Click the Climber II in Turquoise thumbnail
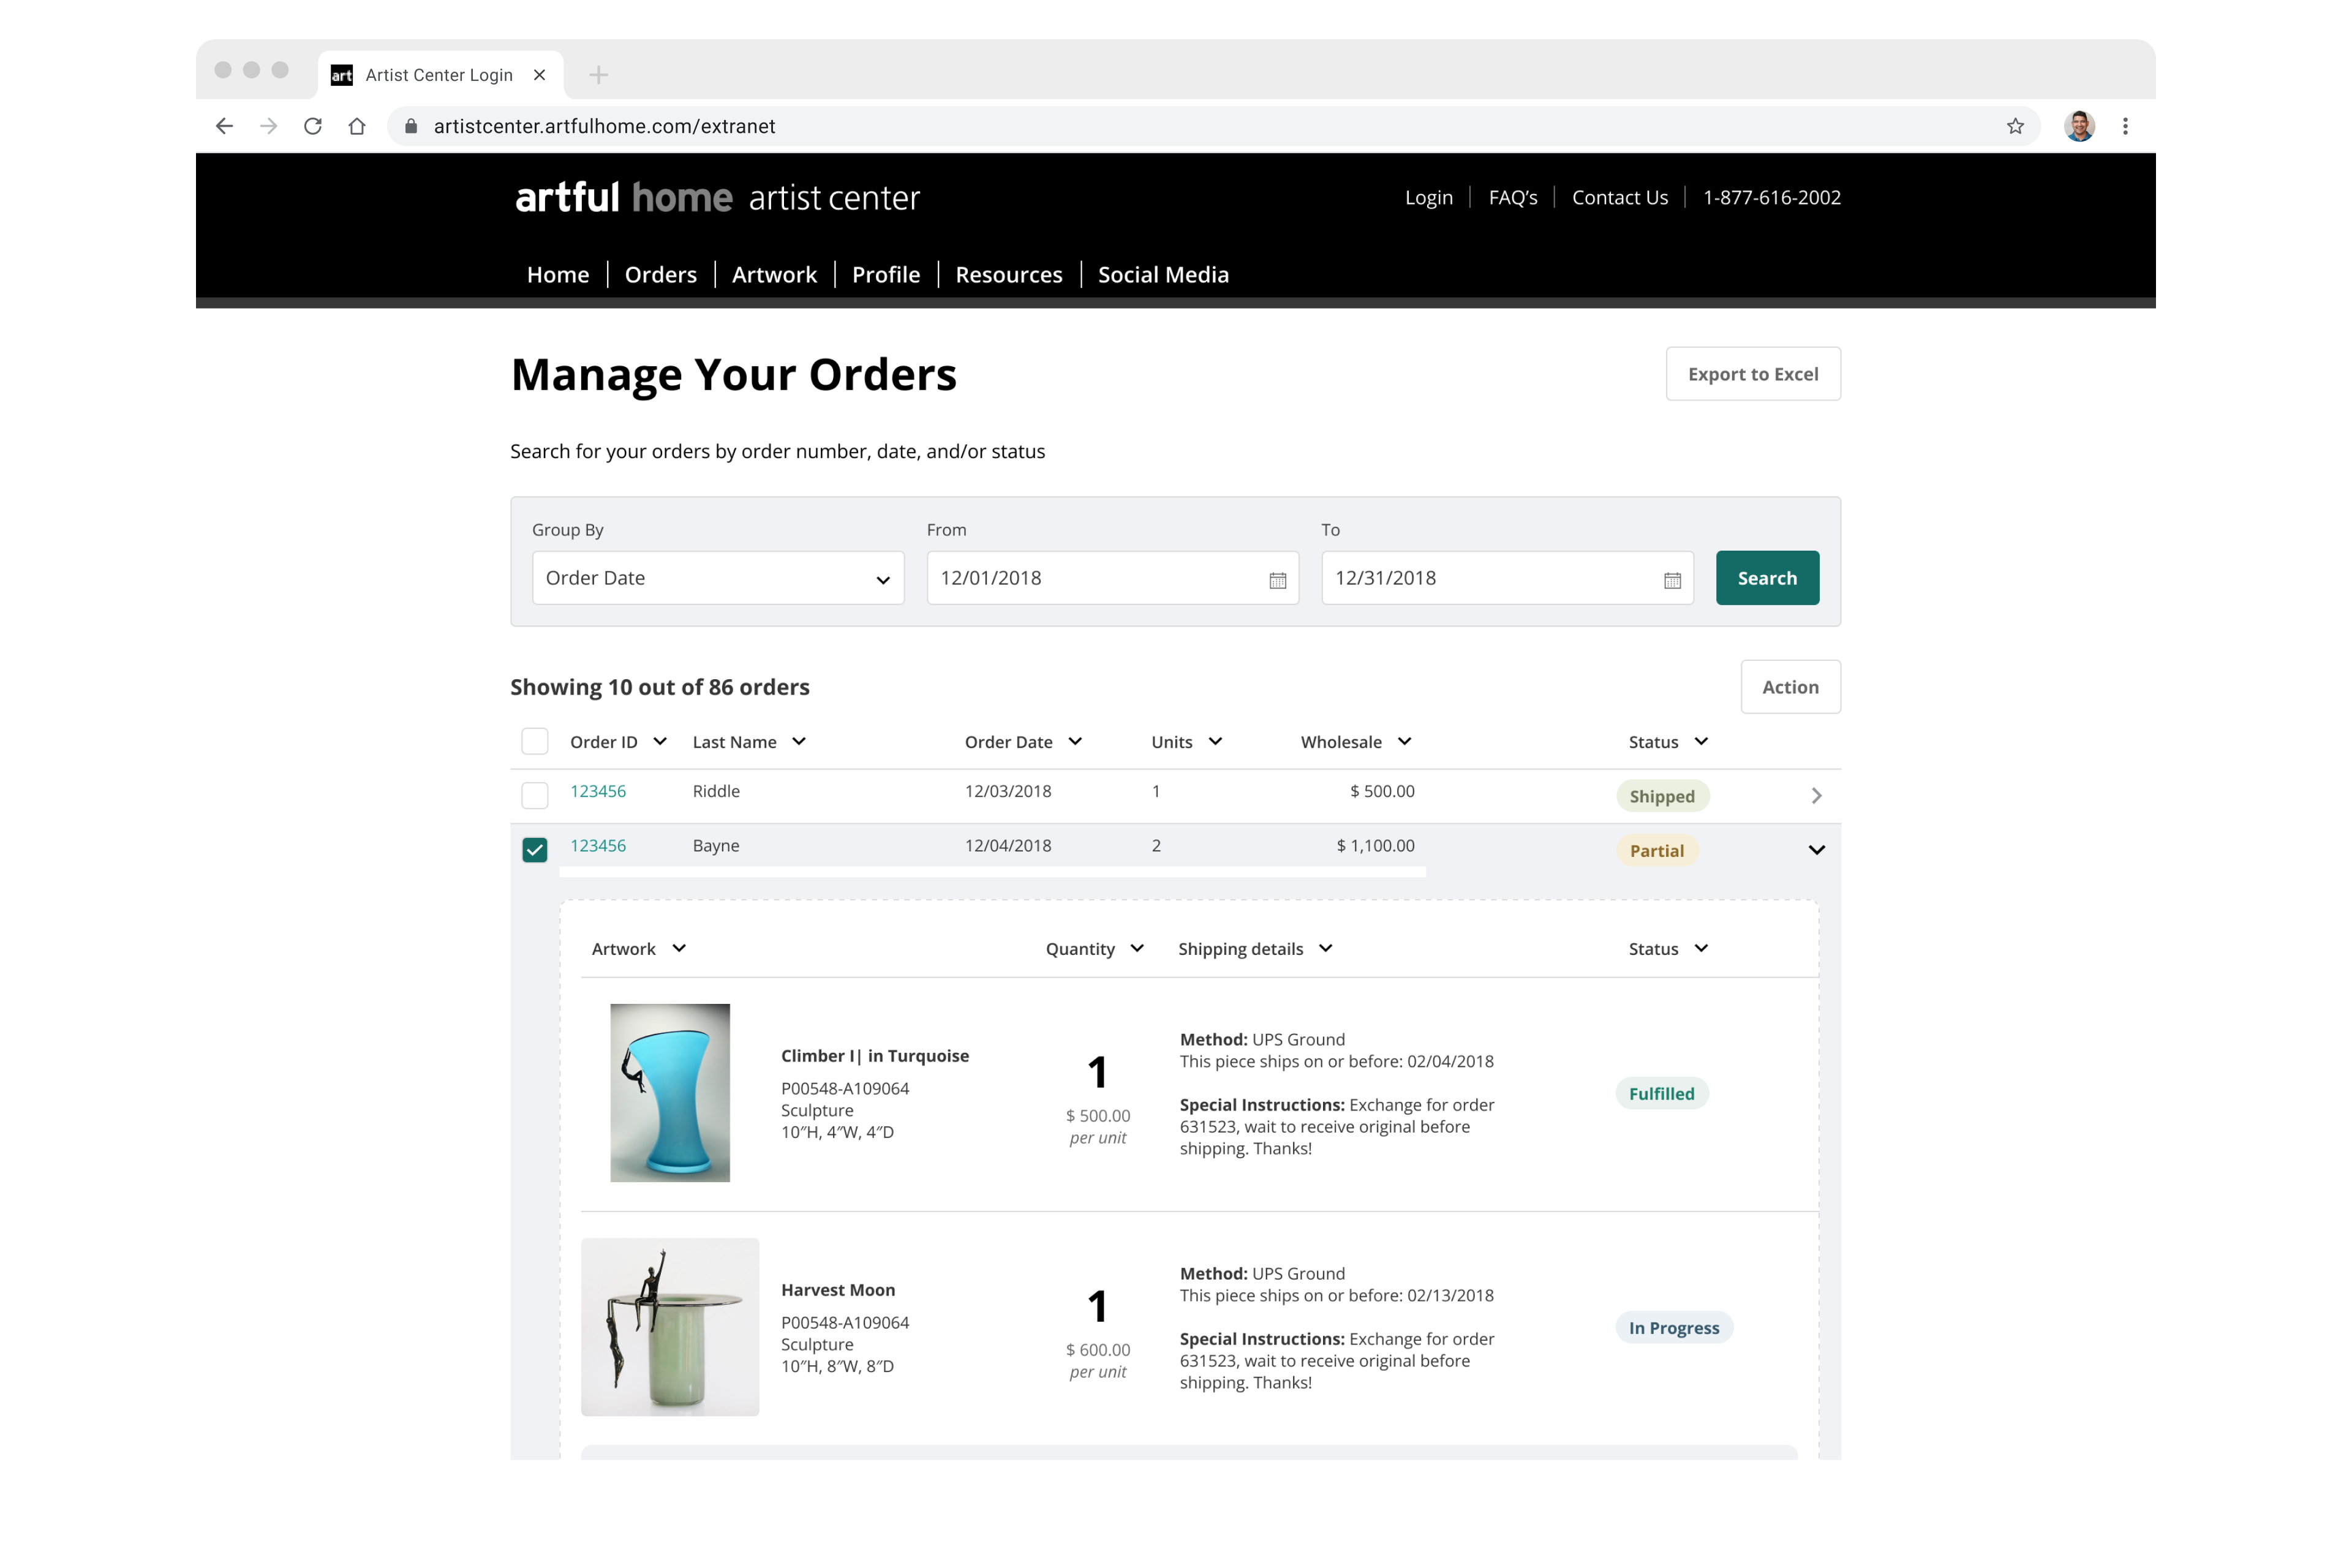This screenshot has height=1568, width=2352. 670,1092
